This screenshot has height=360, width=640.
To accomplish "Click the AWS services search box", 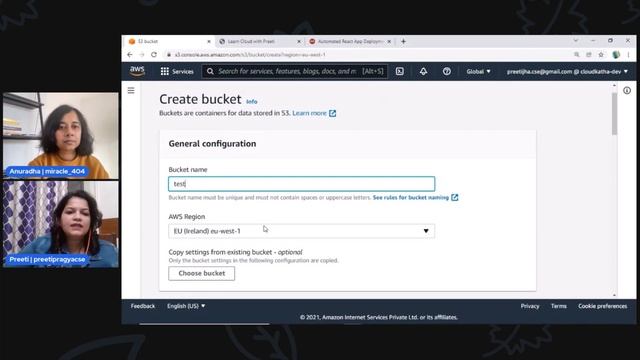I will pyautogui.click(x=294, y=71).
